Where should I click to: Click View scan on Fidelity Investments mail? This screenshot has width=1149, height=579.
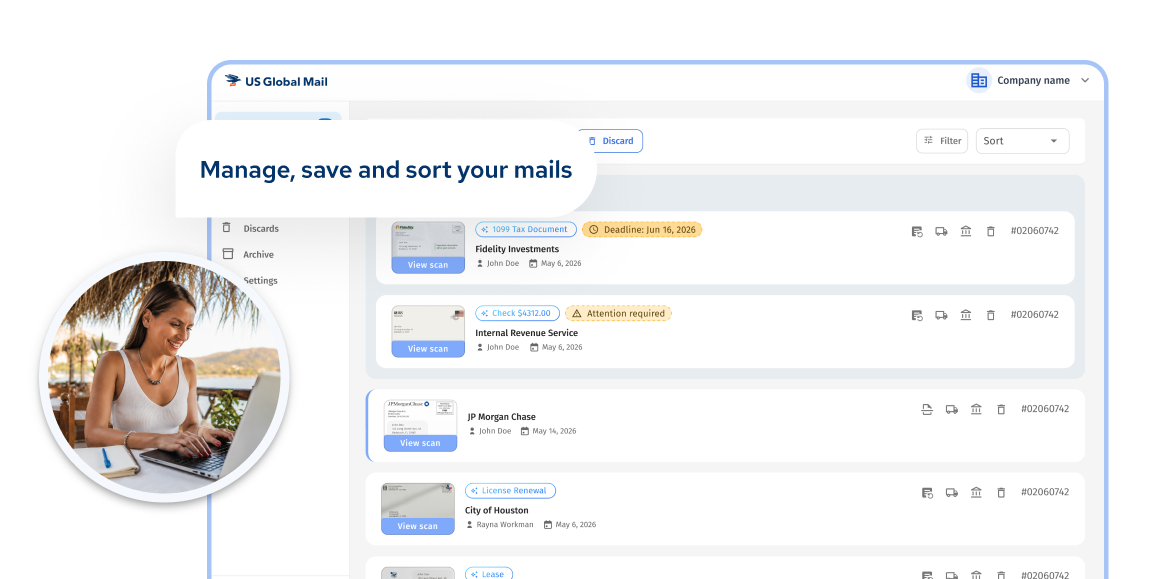coord(428,265)
